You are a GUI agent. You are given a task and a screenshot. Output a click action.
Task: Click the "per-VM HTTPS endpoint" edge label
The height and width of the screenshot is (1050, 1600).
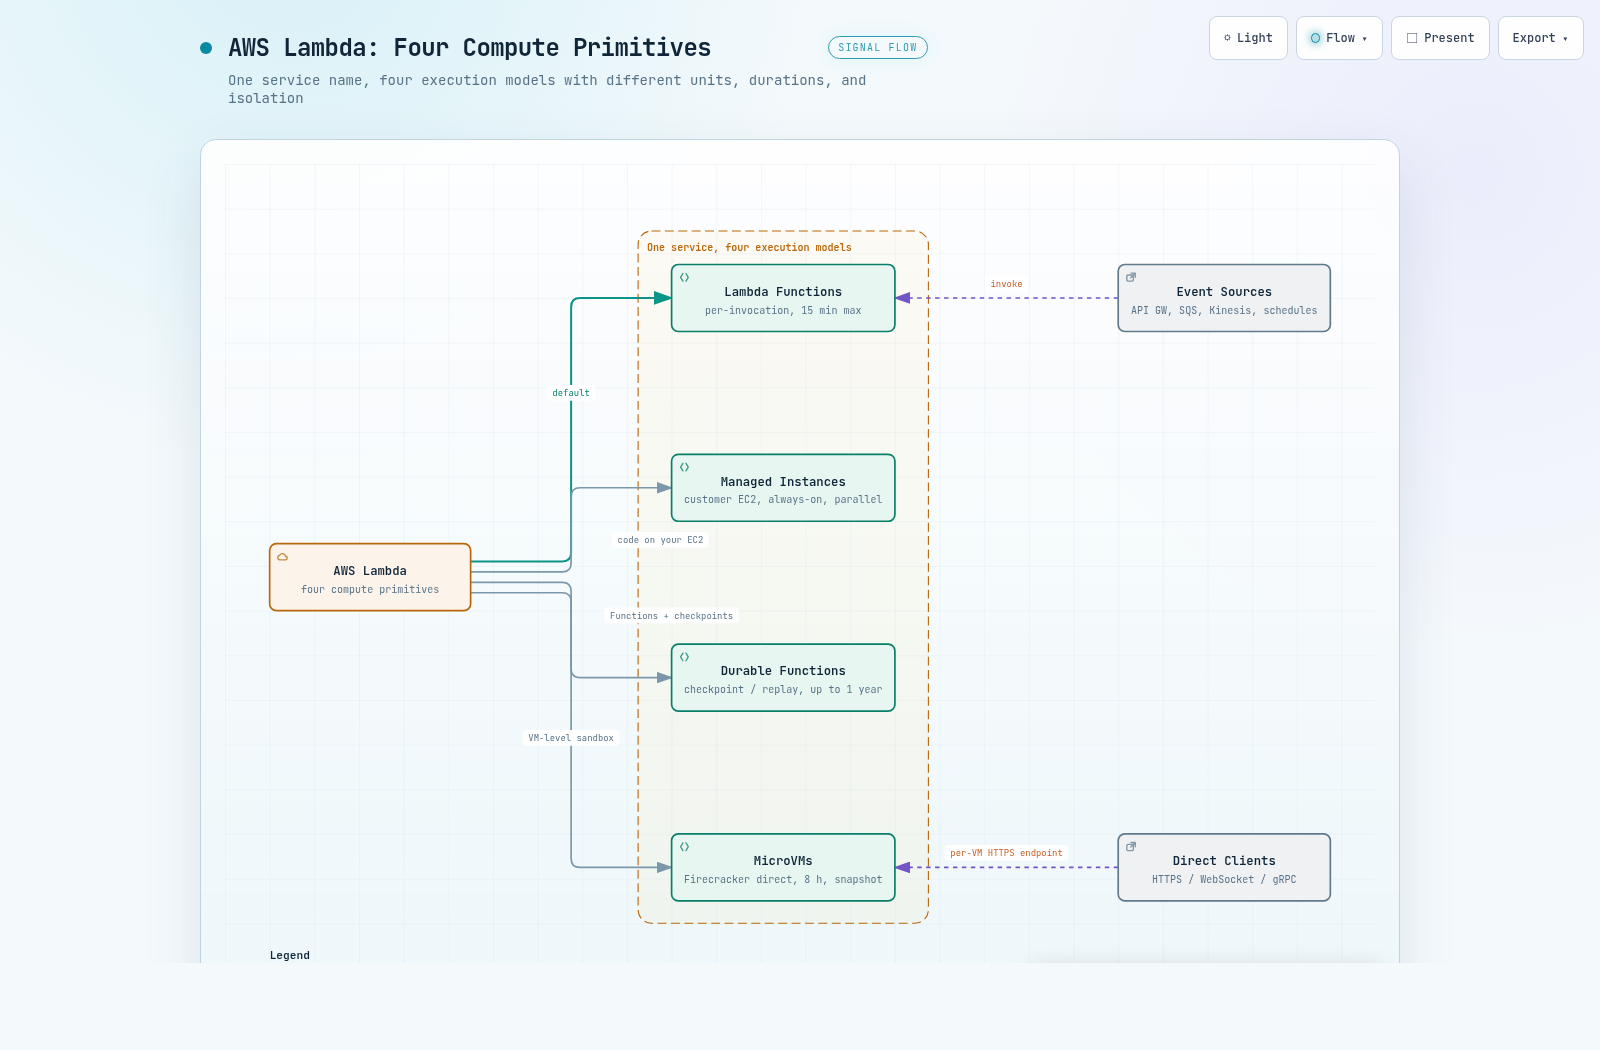tap(1006, 853)
